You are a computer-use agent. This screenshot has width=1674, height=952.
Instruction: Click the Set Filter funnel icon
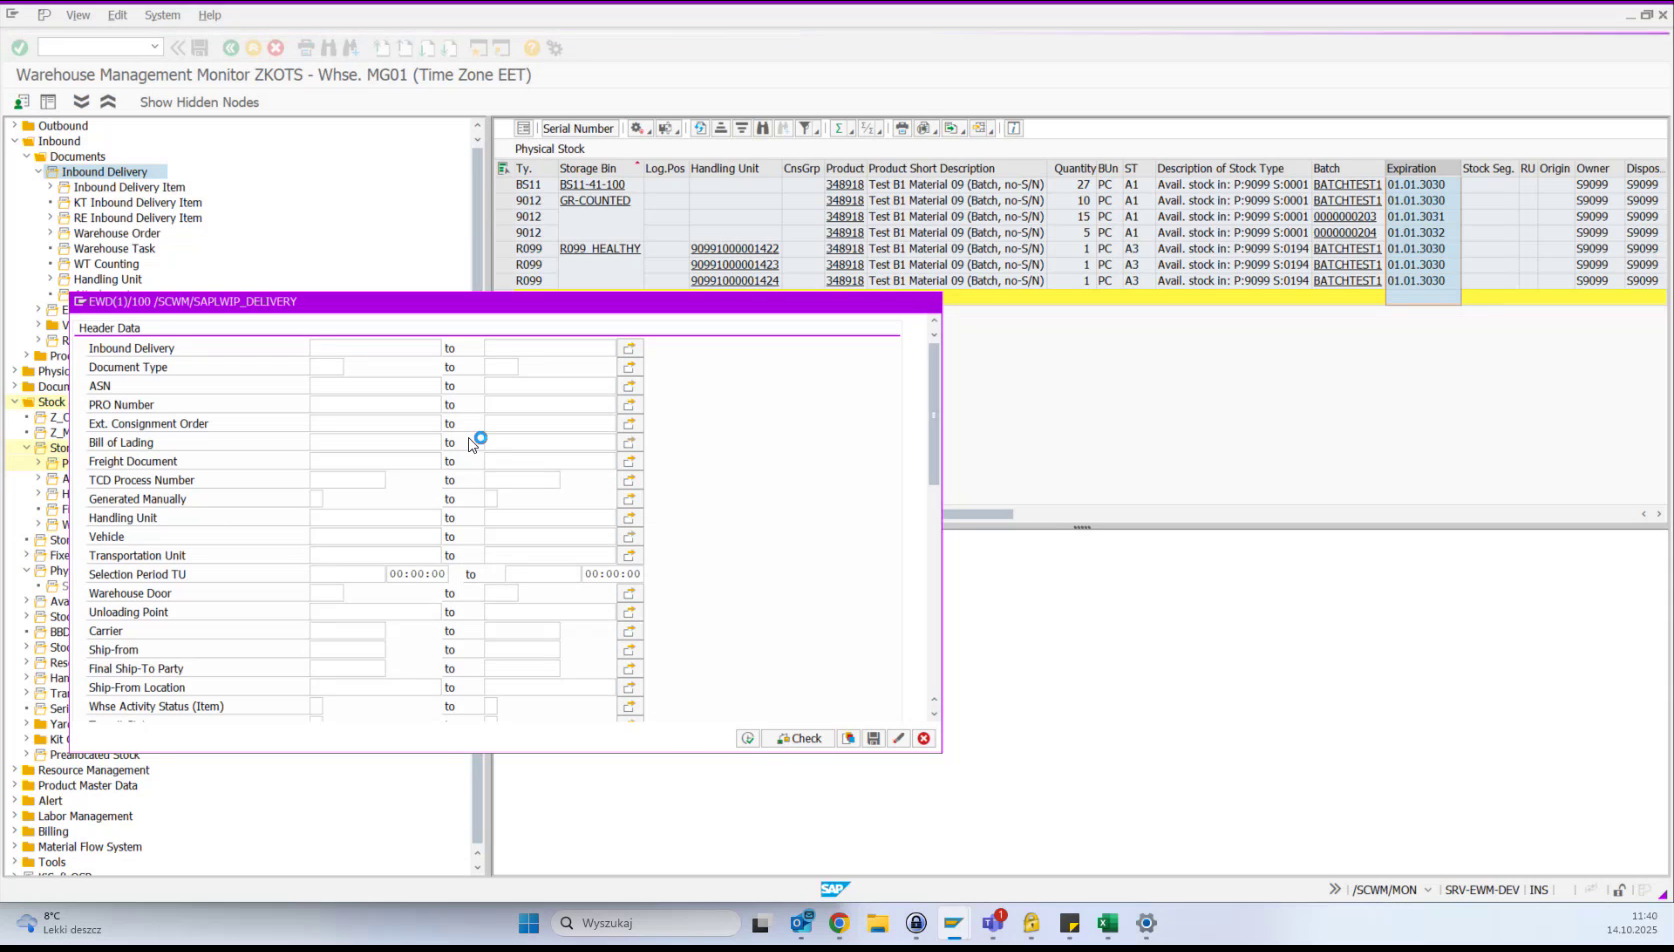(x=806, y=128)
